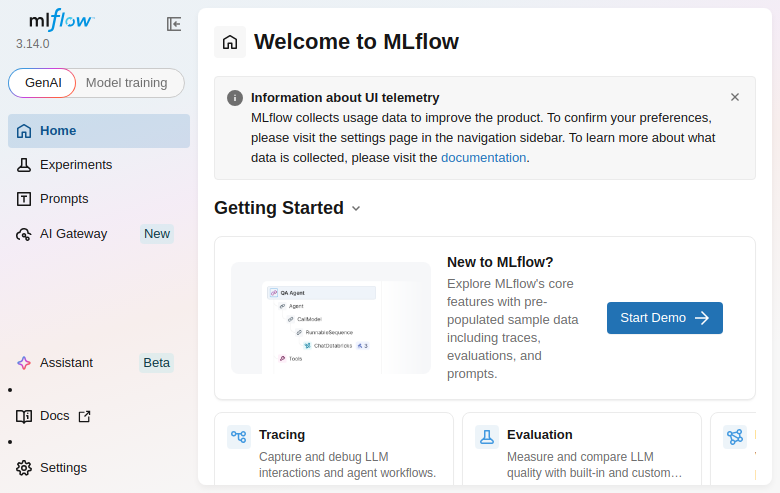The image size is (780, 493).
Task: Select the GenAI mode toggle
Action: coord(43,83)
